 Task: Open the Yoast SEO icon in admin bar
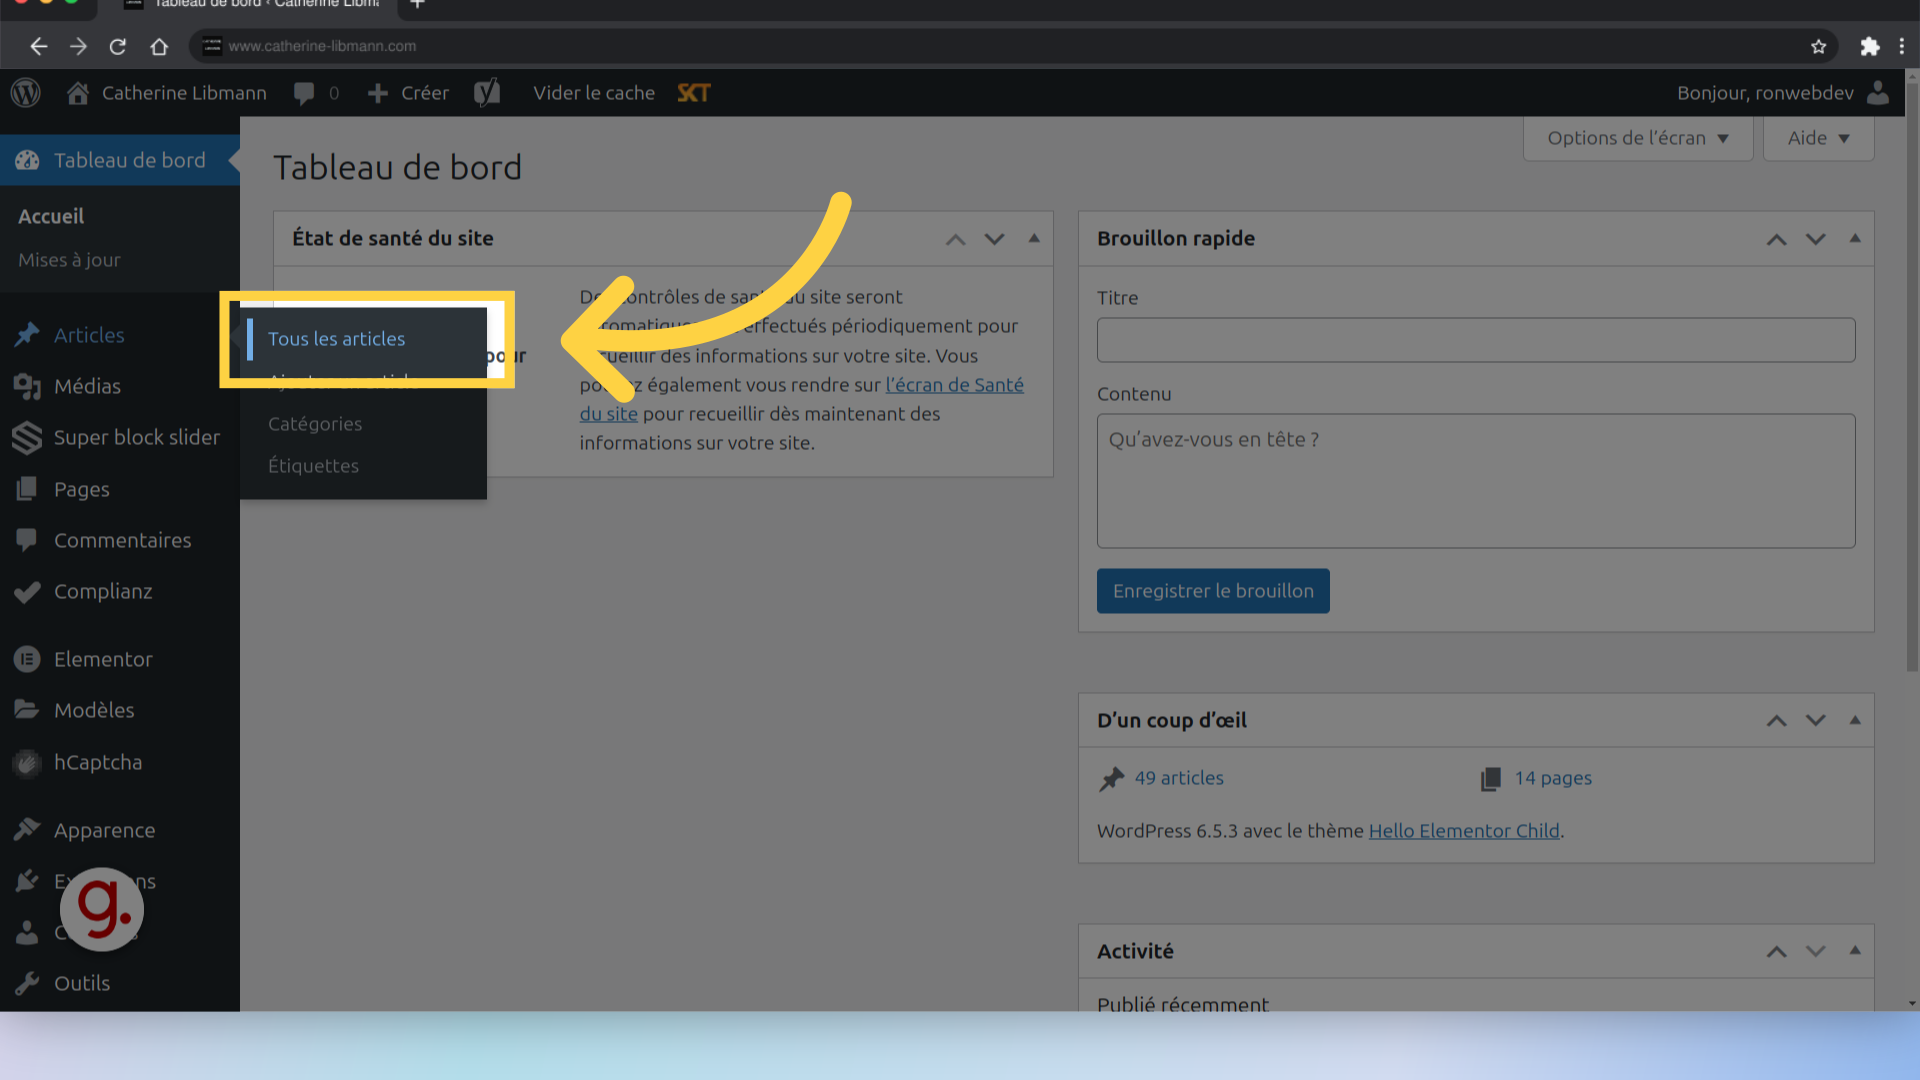tap(487, 93)
